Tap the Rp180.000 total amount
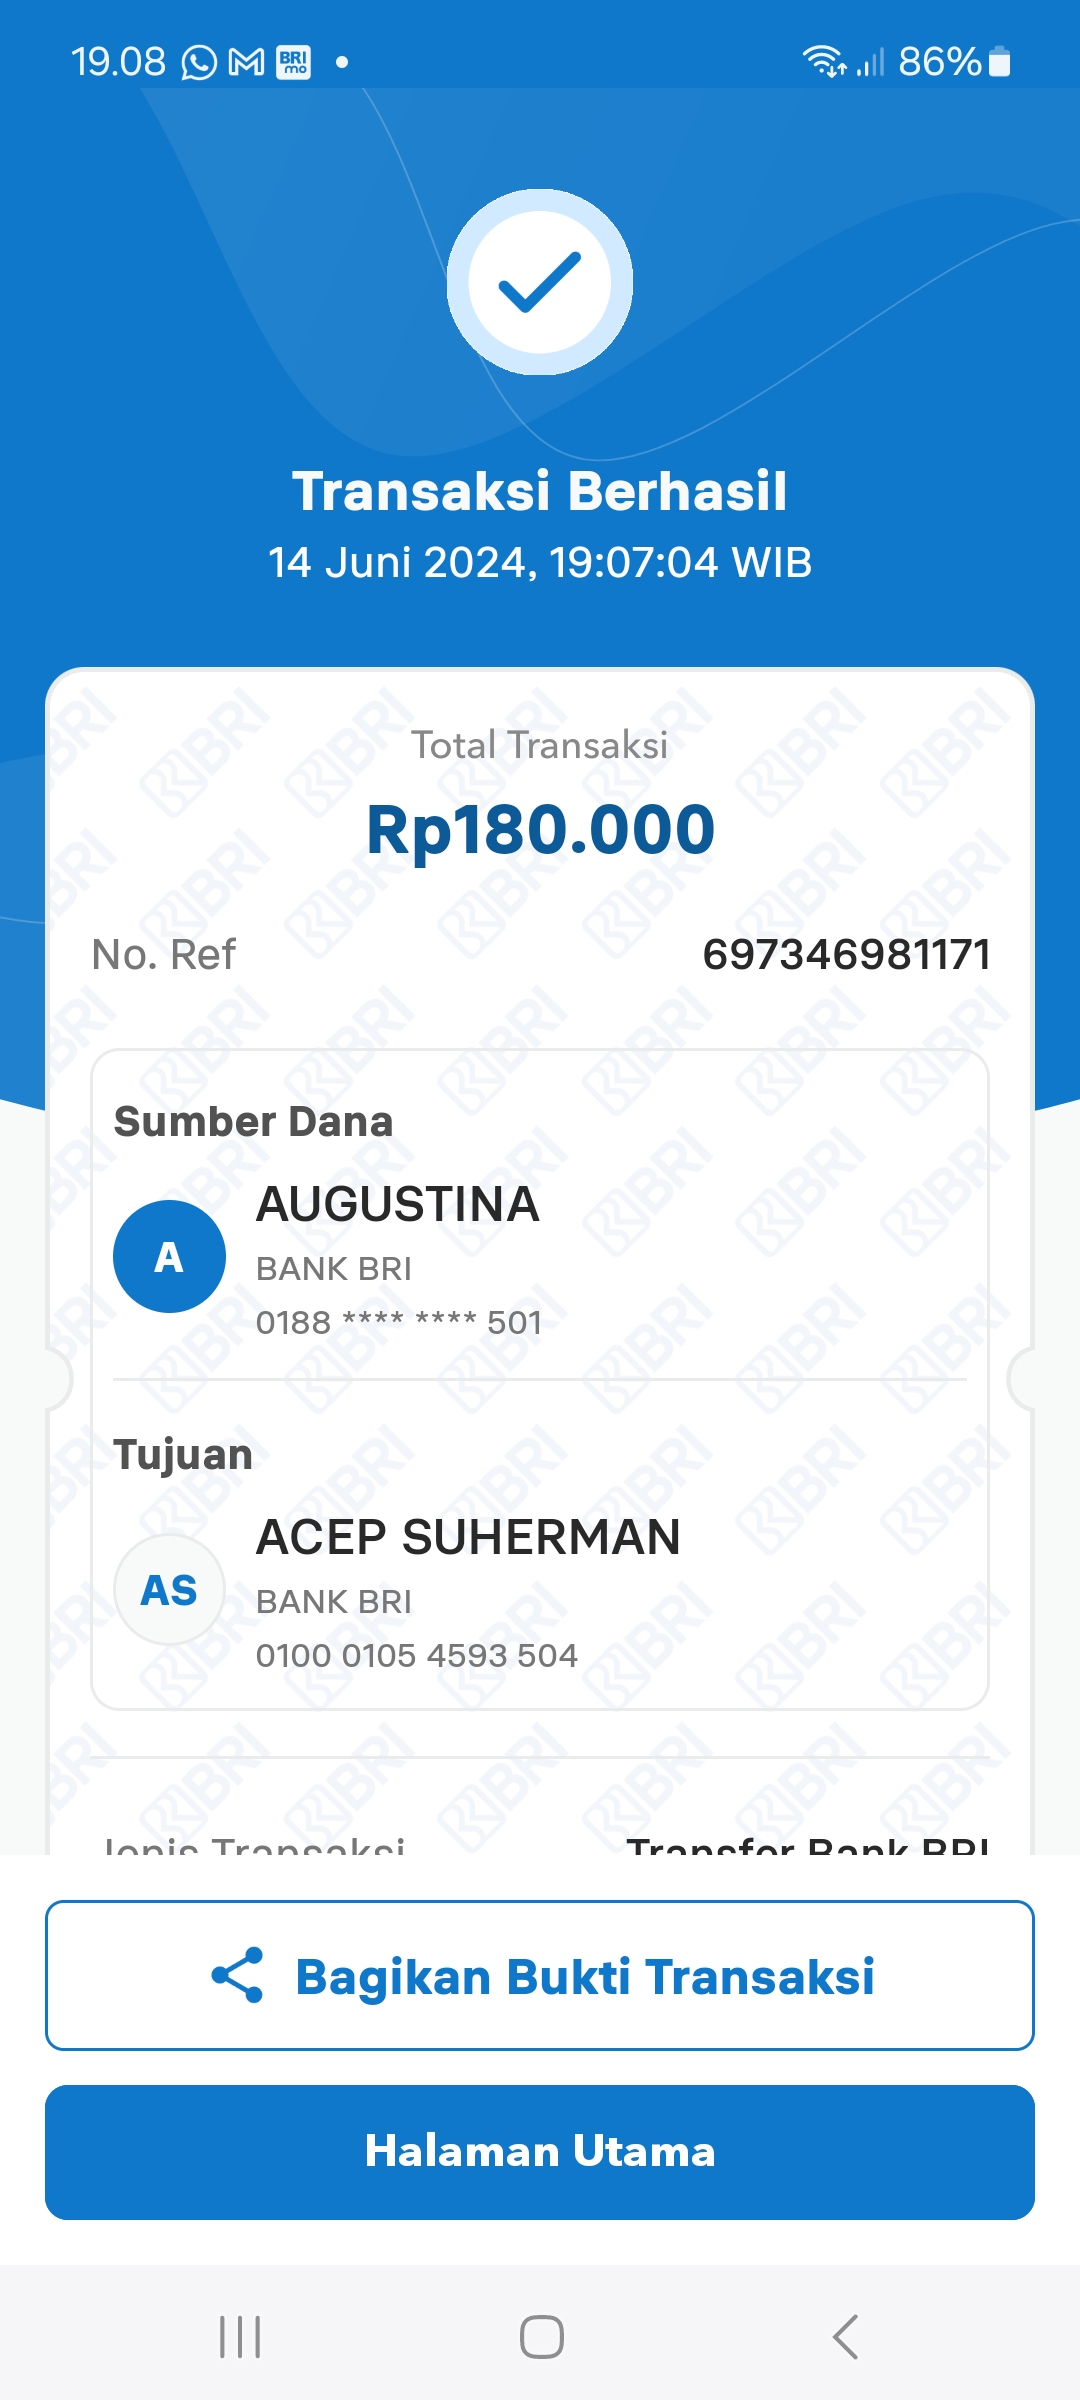This screenshot has height=2400, width=1080. coord(540,830)
